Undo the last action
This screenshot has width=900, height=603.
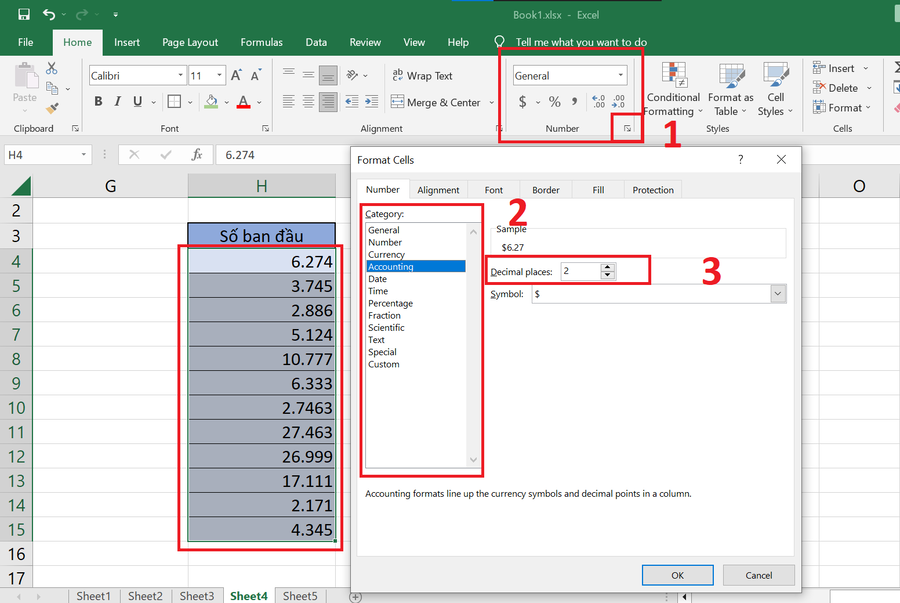pyautogui.click(x=49, y=14)
